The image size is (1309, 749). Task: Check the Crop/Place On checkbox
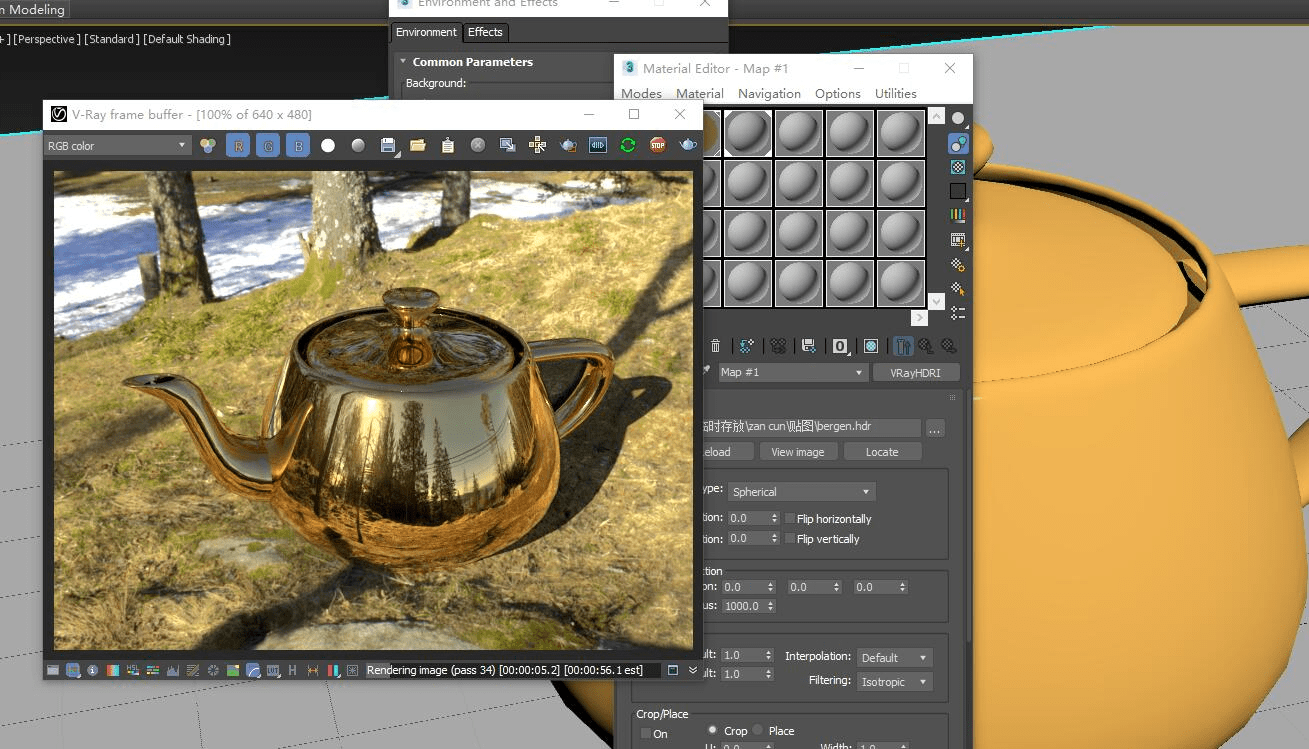point(646,733)
